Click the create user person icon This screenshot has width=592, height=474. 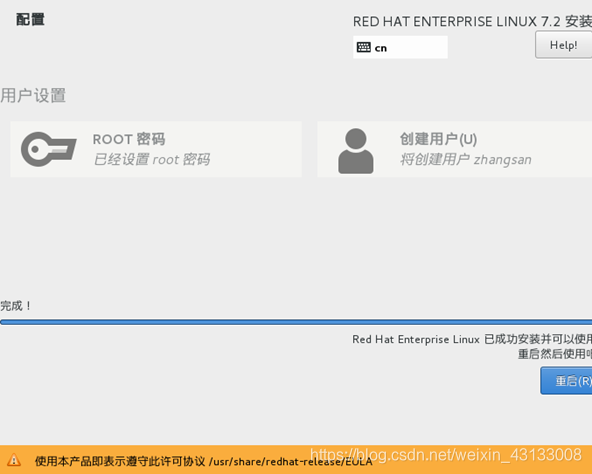[x=356, y=151]
